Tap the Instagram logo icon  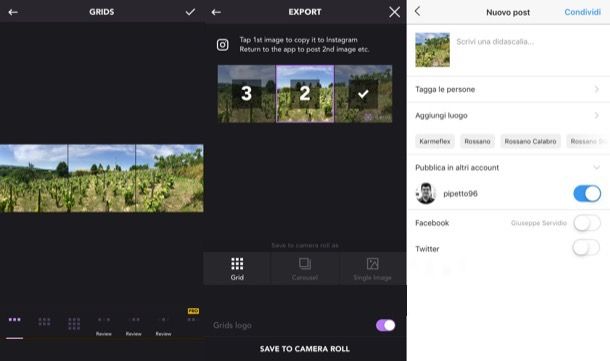[x=223, y=45]
